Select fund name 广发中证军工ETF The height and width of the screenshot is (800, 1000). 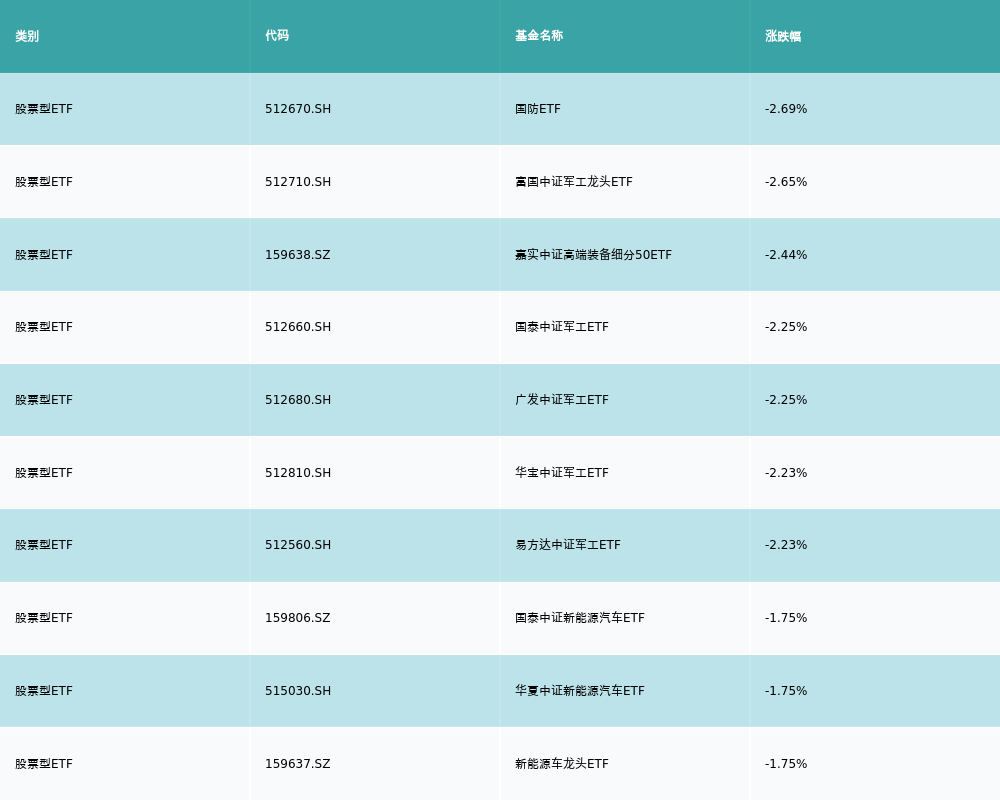pos(562,400)
